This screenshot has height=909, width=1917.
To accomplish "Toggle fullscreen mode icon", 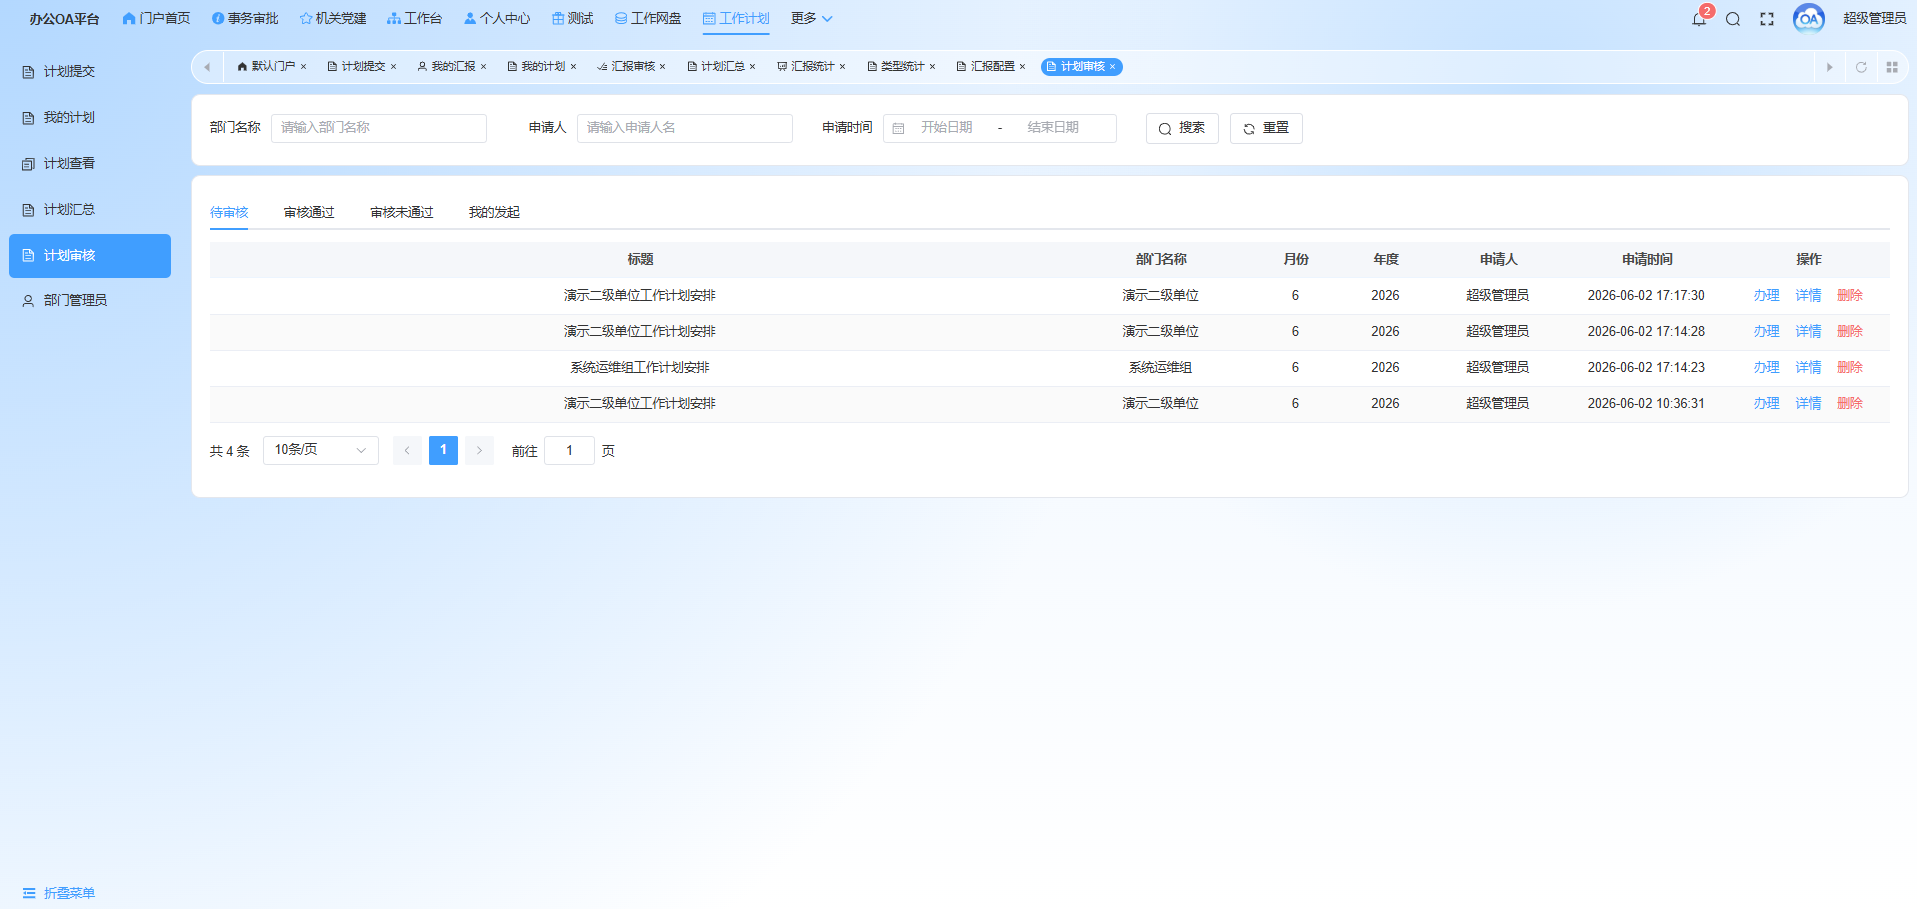I will 1767,19.
